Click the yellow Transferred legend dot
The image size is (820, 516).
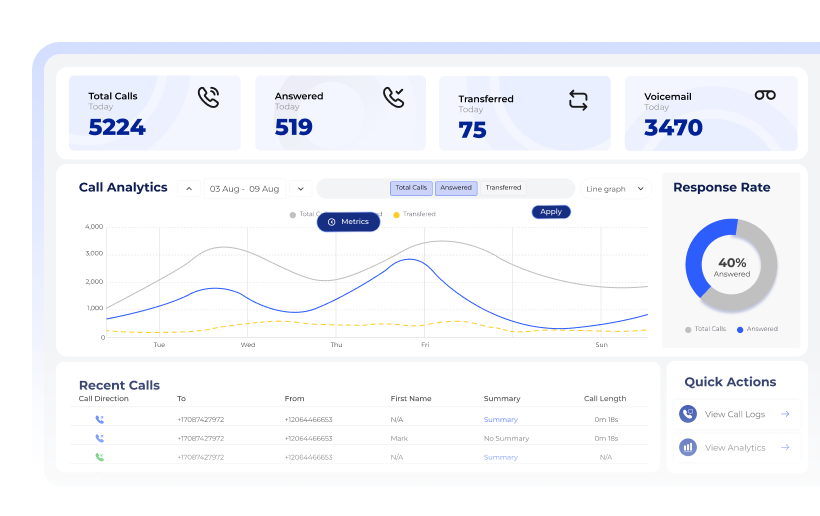[x=396, y=214]
